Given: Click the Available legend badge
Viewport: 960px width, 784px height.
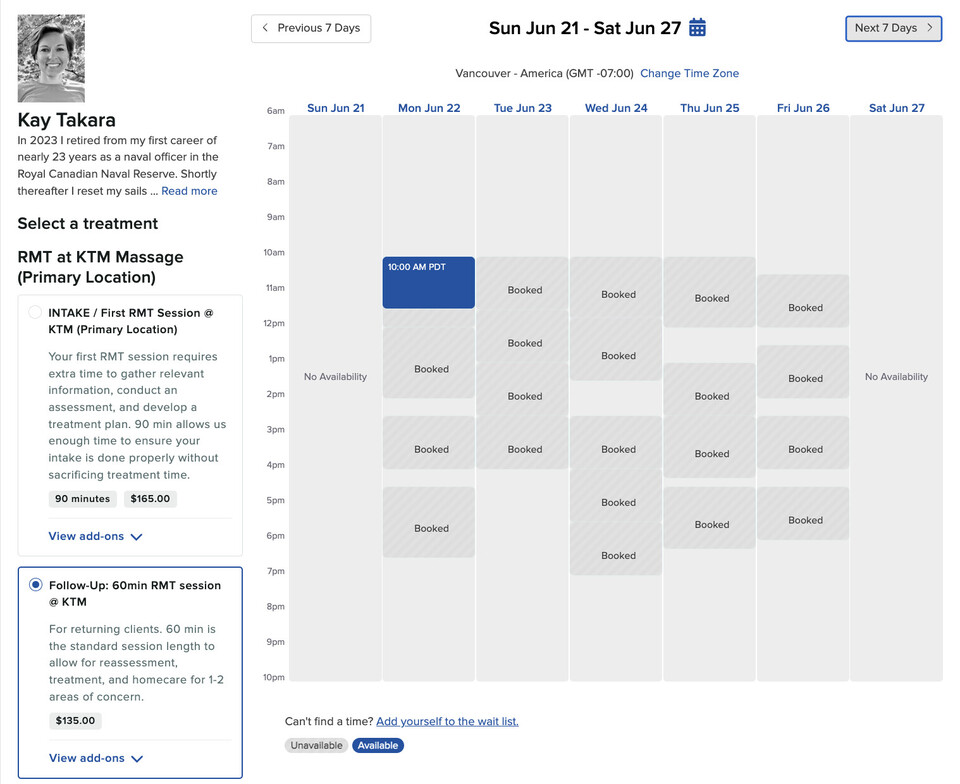Looking at the screenshot, I should [378, 745].
